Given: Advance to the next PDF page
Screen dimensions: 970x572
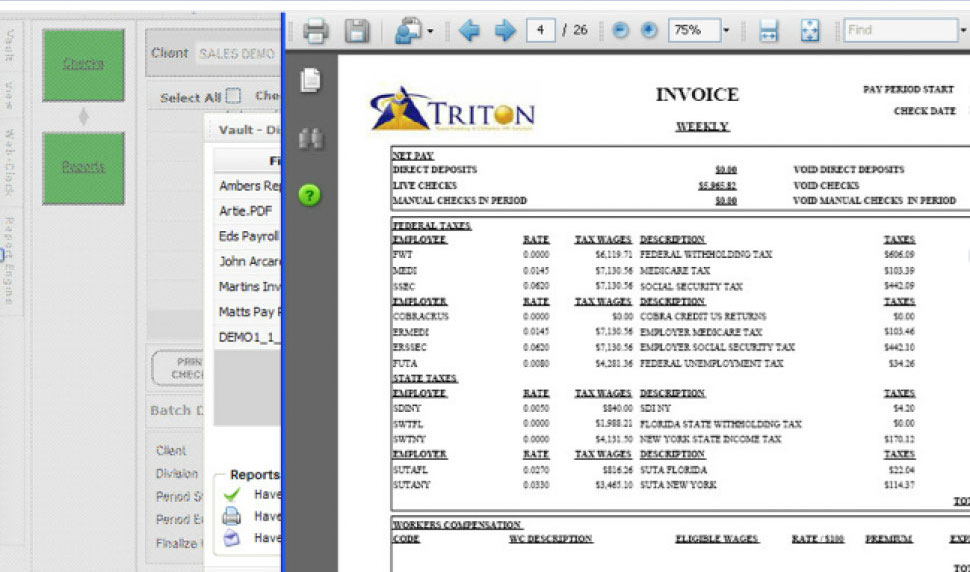Looking at the screenshot, I should 505,31.
